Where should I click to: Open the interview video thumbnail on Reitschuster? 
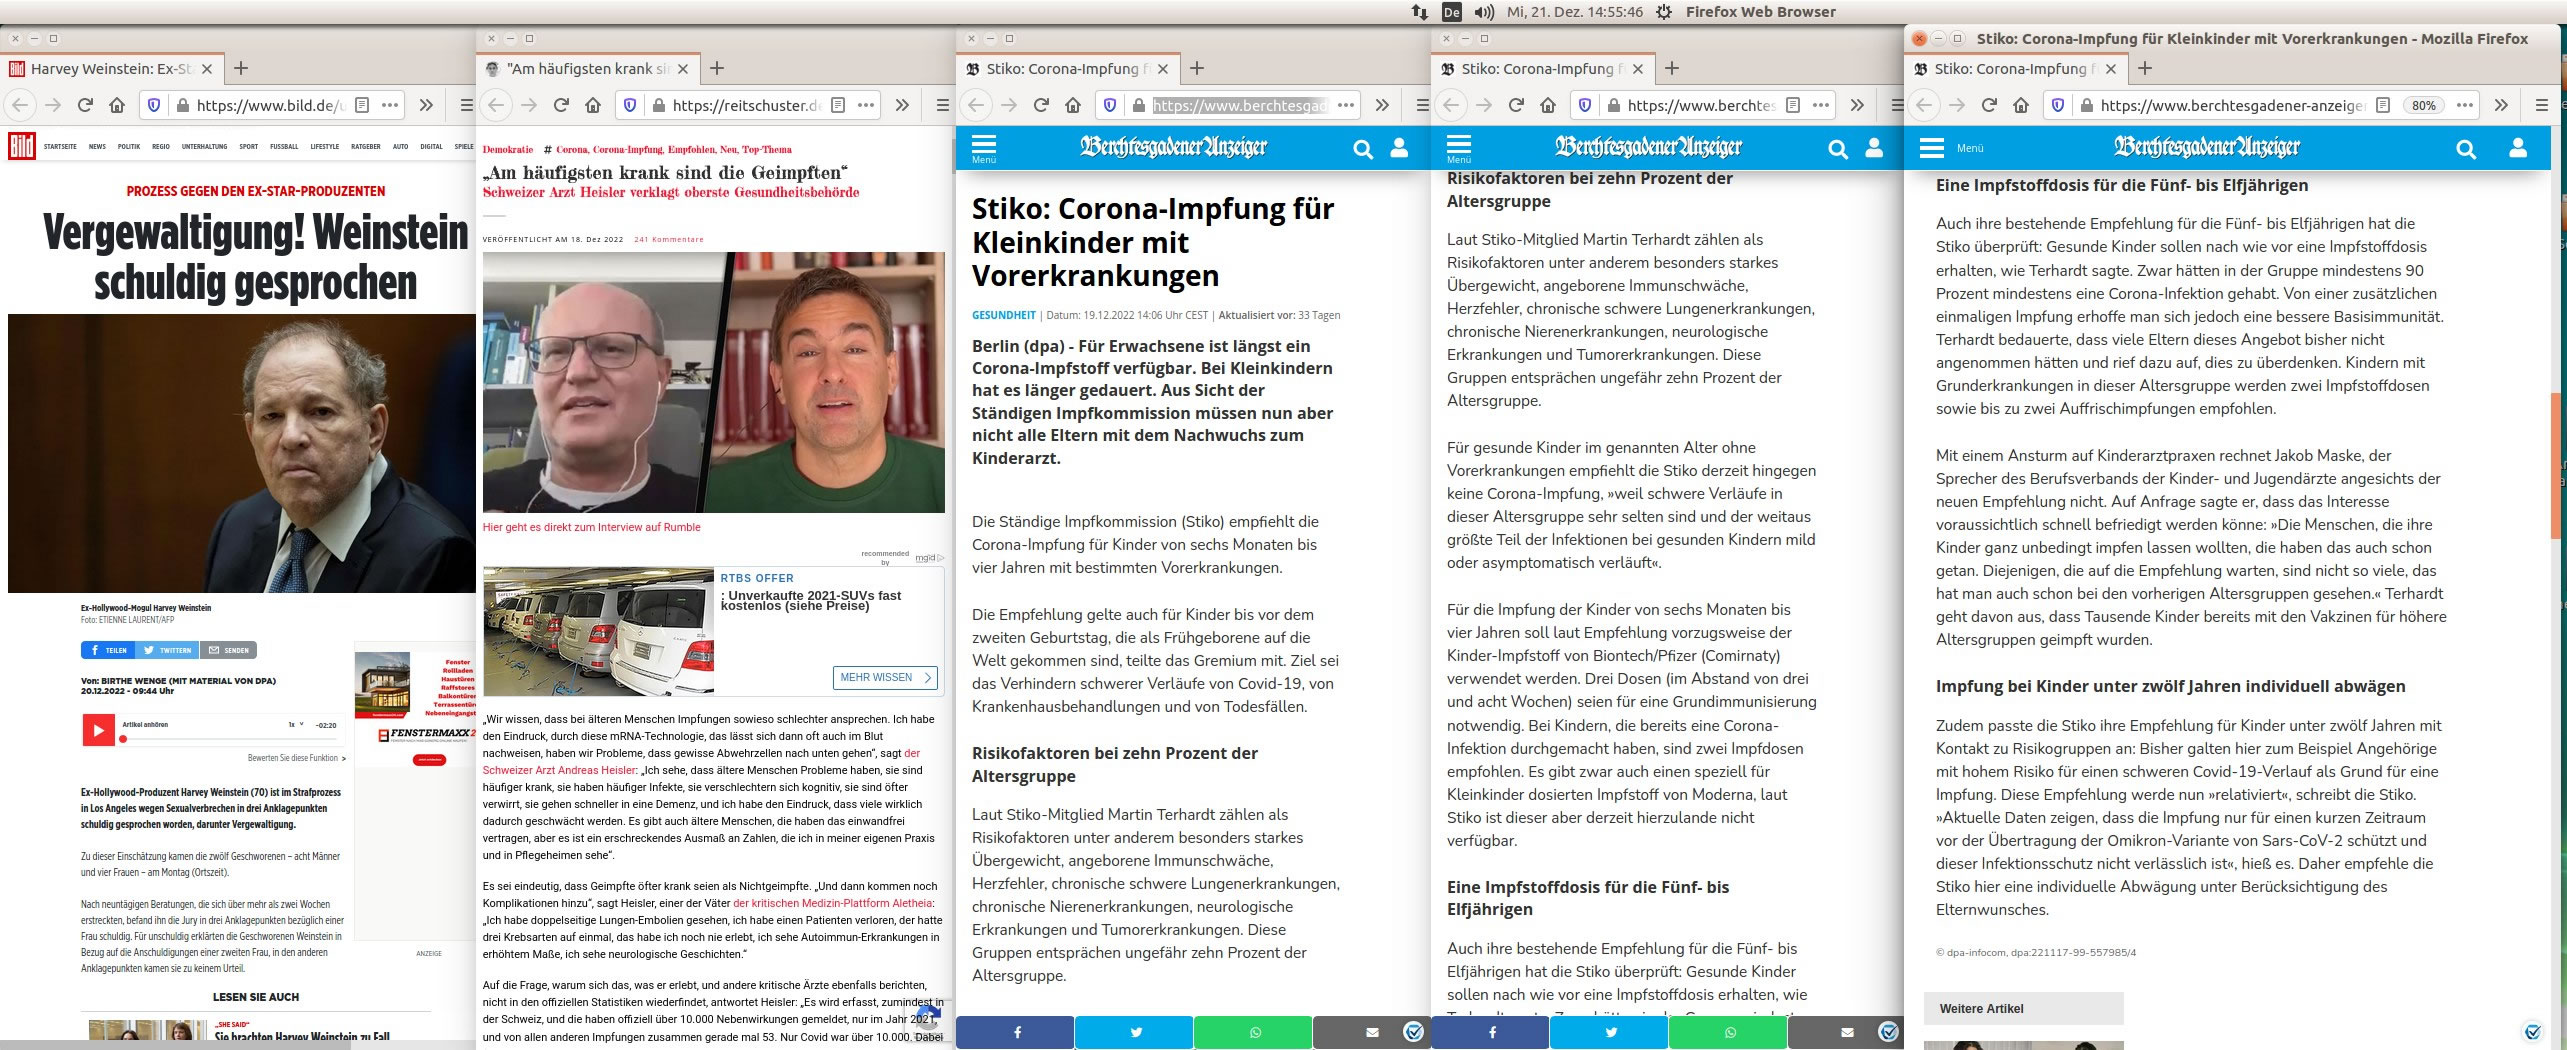tap(714, 382)
